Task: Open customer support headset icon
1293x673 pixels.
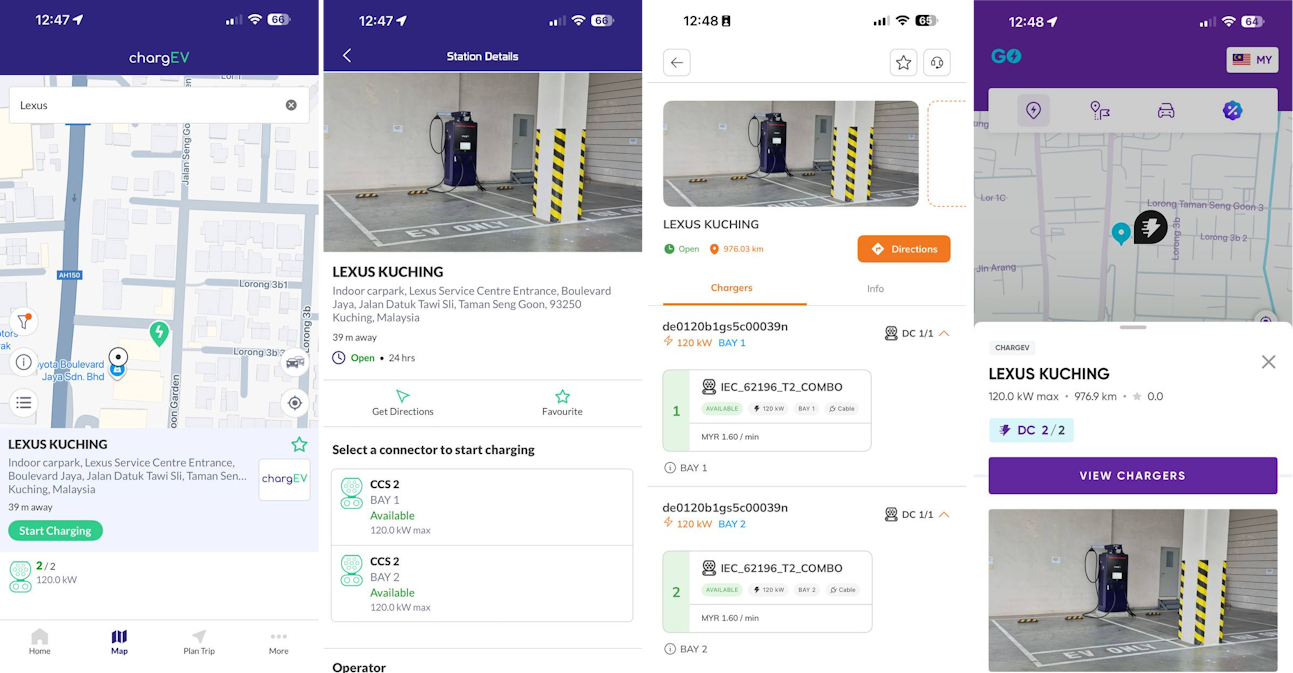Action: [x=936, y=63]
